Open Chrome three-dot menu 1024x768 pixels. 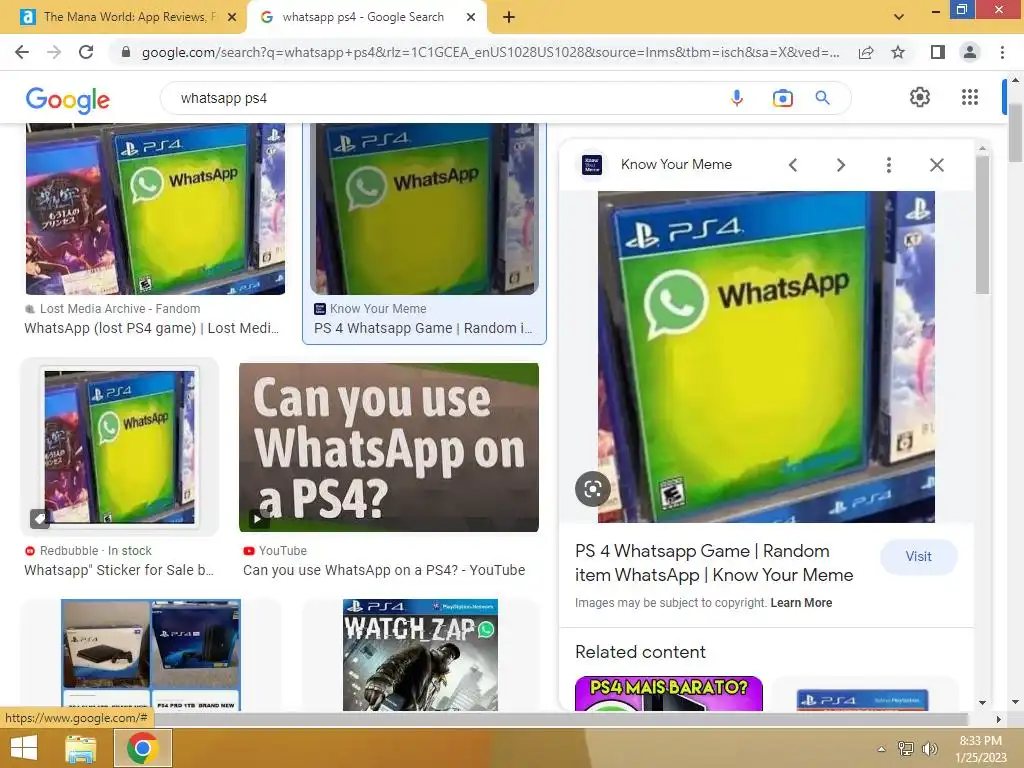(1002, 52)
